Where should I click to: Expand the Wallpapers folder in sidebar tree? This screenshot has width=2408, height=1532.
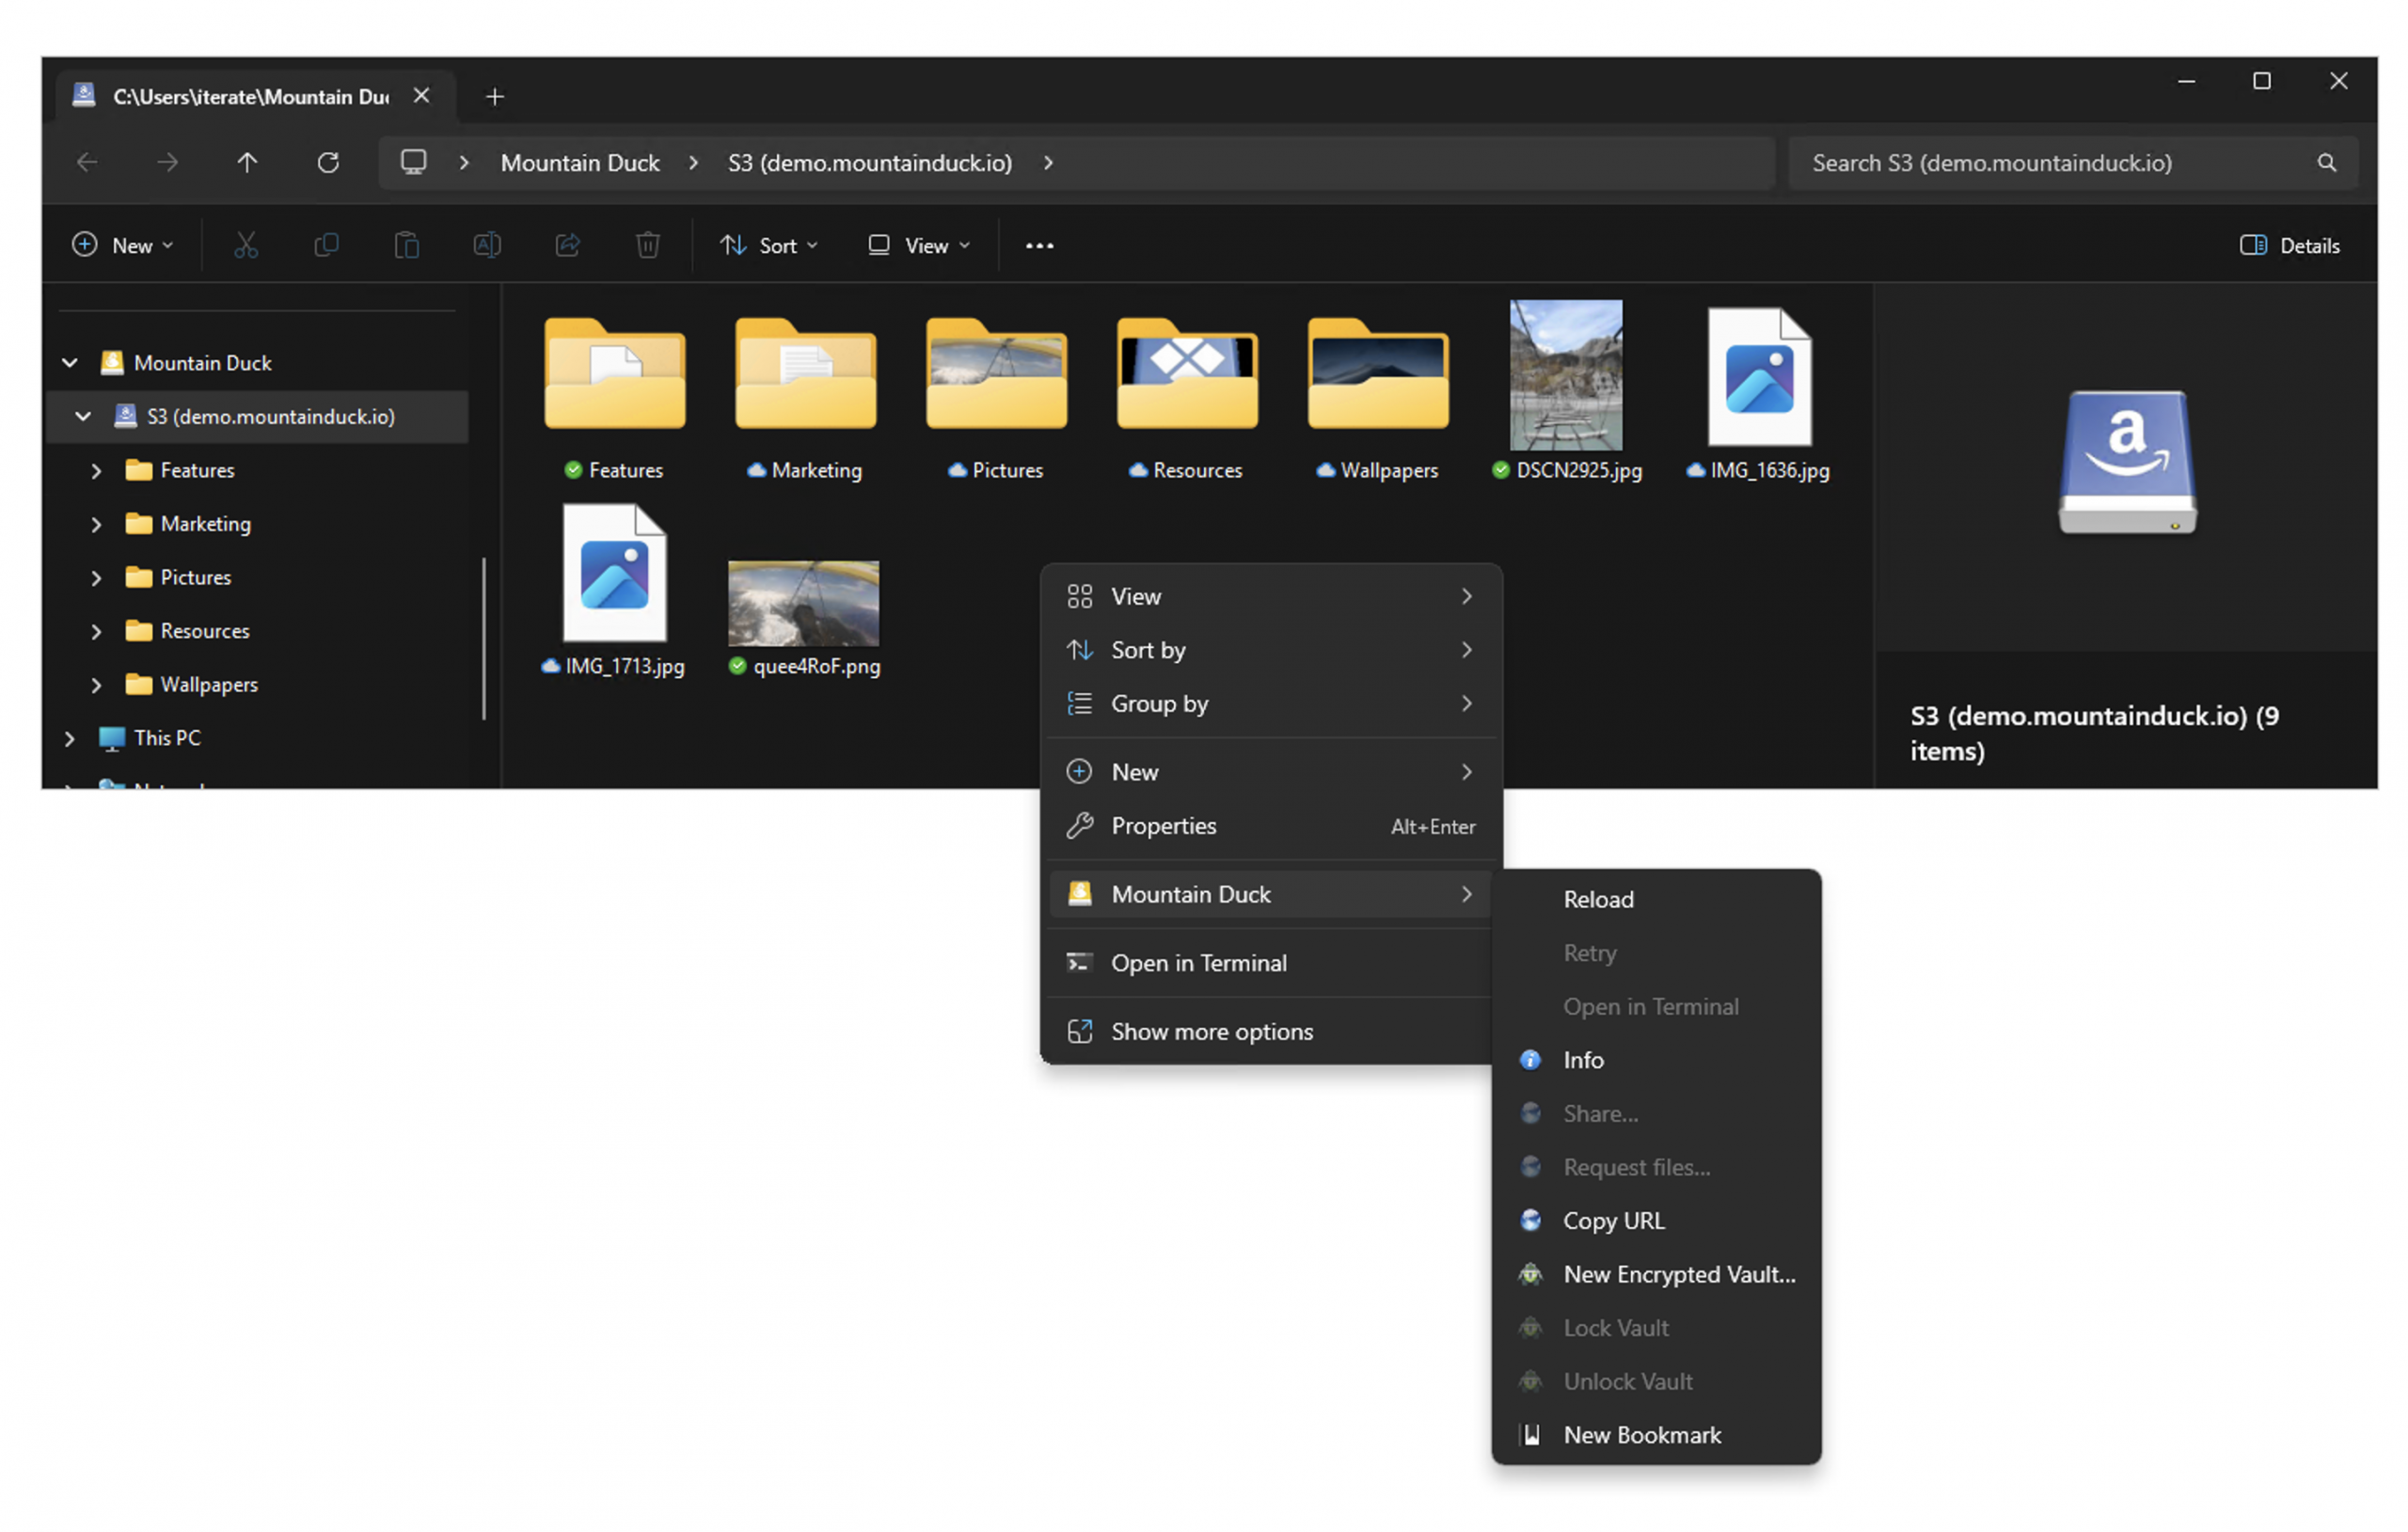pos(96,685)
